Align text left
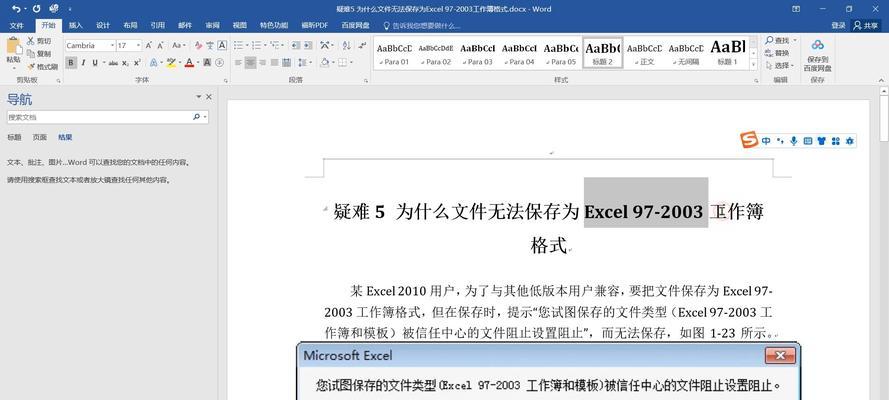Image resolution: width=889 pixels, height=400 pixels. pyautogui.click(x=238, y=62)
